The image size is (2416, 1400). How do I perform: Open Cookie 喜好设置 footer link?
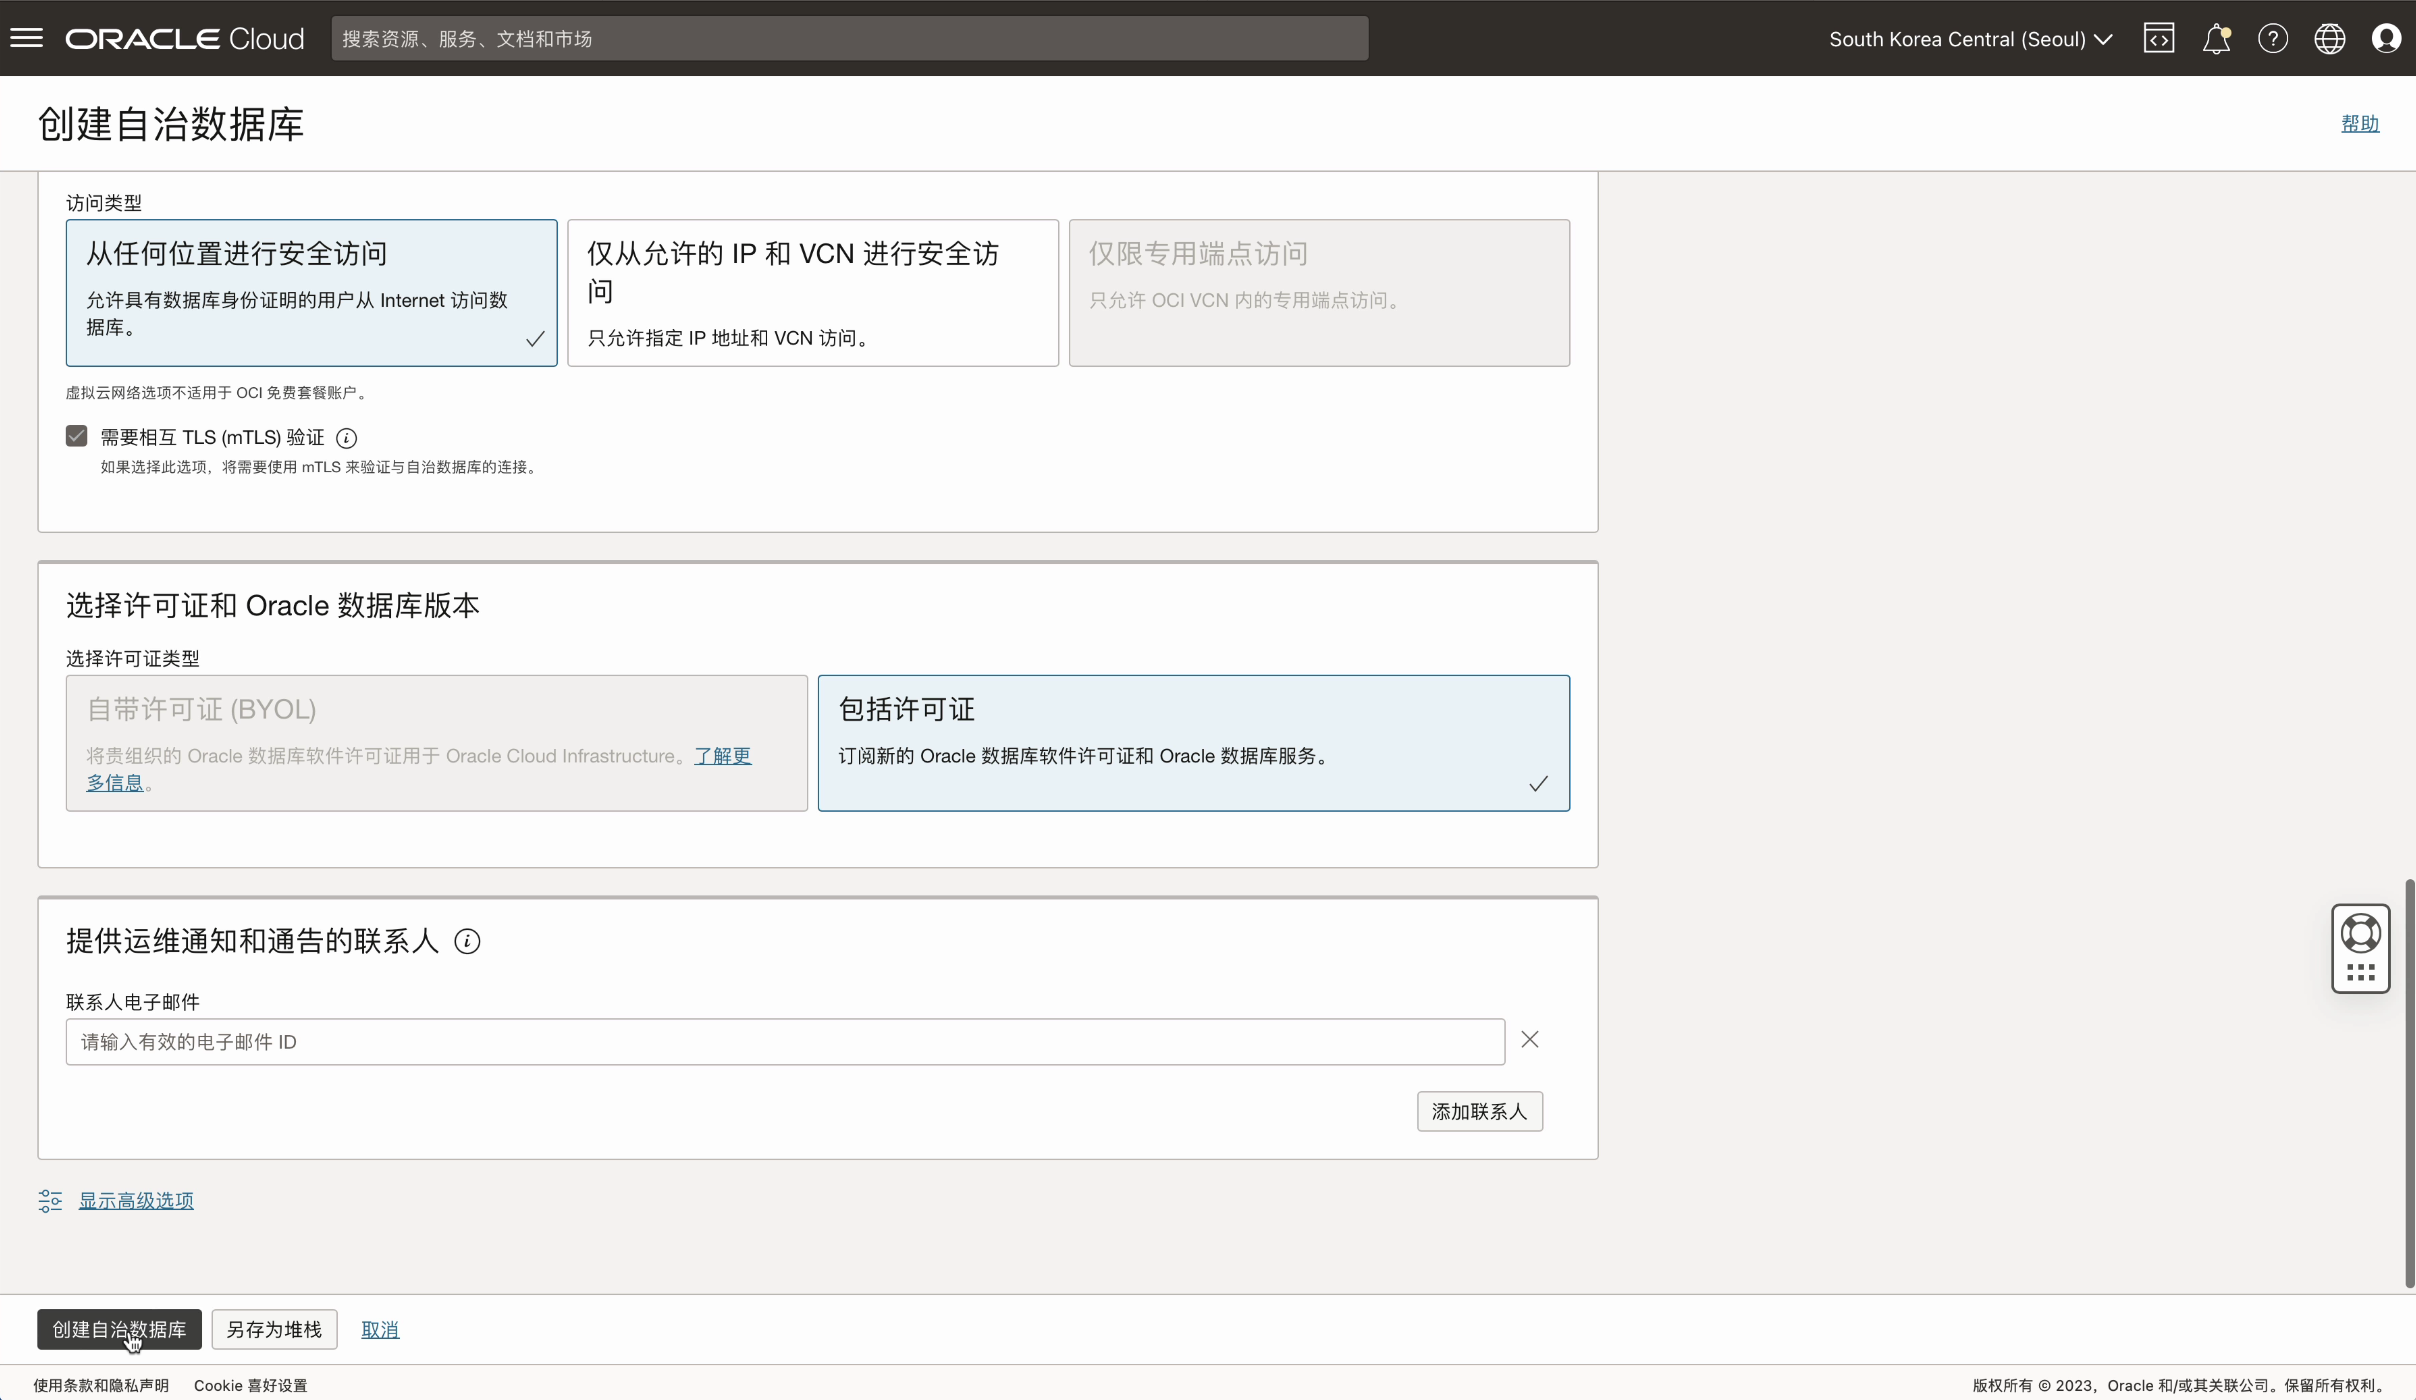pos(250,1385)
